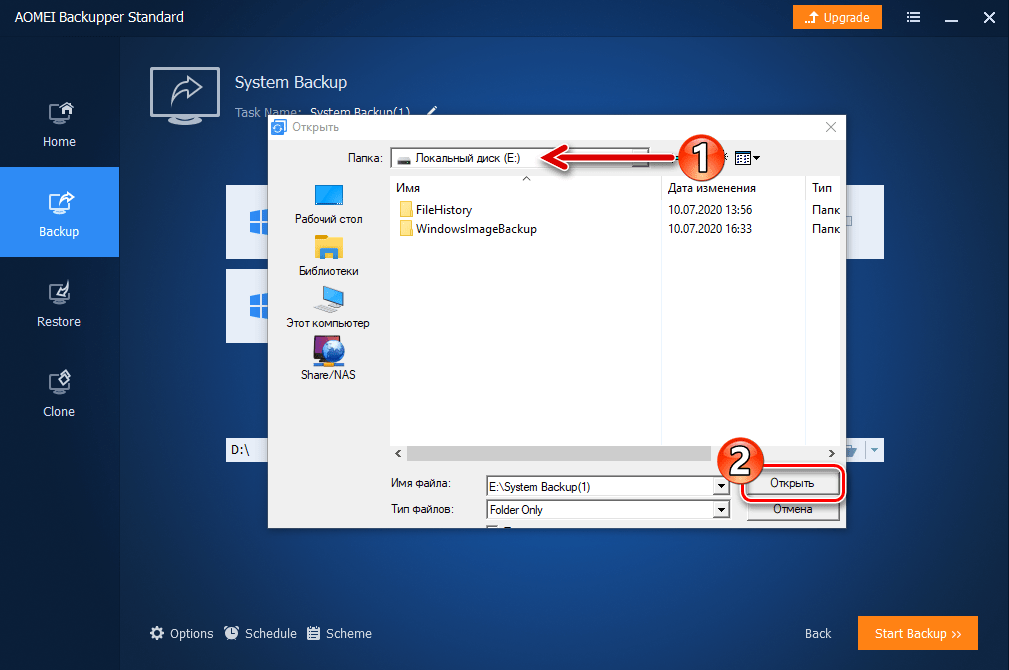Image resolution: width=1009 pixels, height=670 pixels.
Task: Open the Рабочий стол location
Action: click(329, 204)
